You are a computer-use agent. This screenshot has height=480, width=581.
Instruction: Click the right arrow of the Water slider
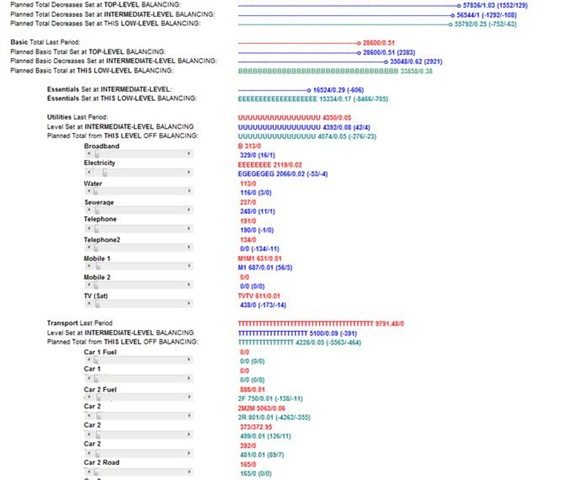coord(189,191)
